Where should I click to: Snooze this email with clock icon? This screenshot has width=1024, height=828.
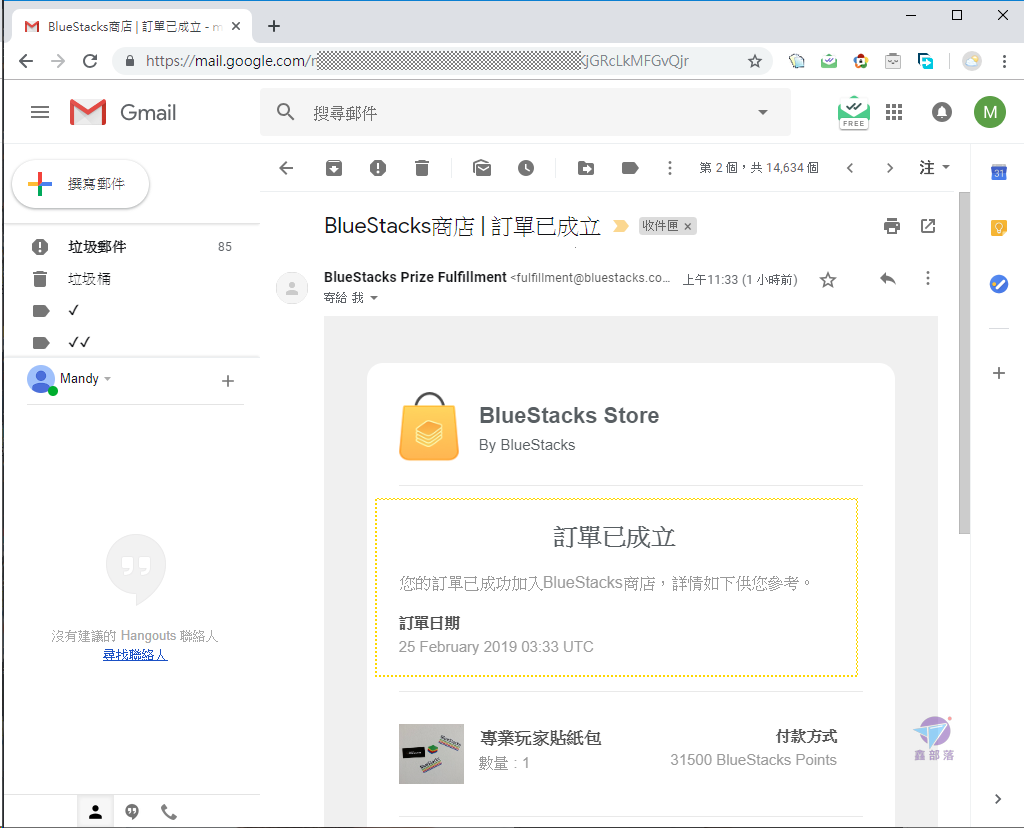point(526,168)
